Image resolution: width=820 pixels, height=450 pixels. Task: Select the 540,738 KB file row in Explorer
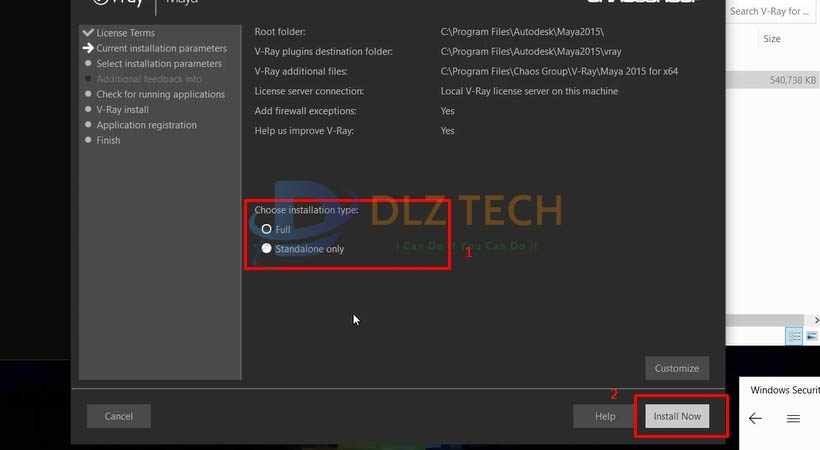tap(773, 80)
